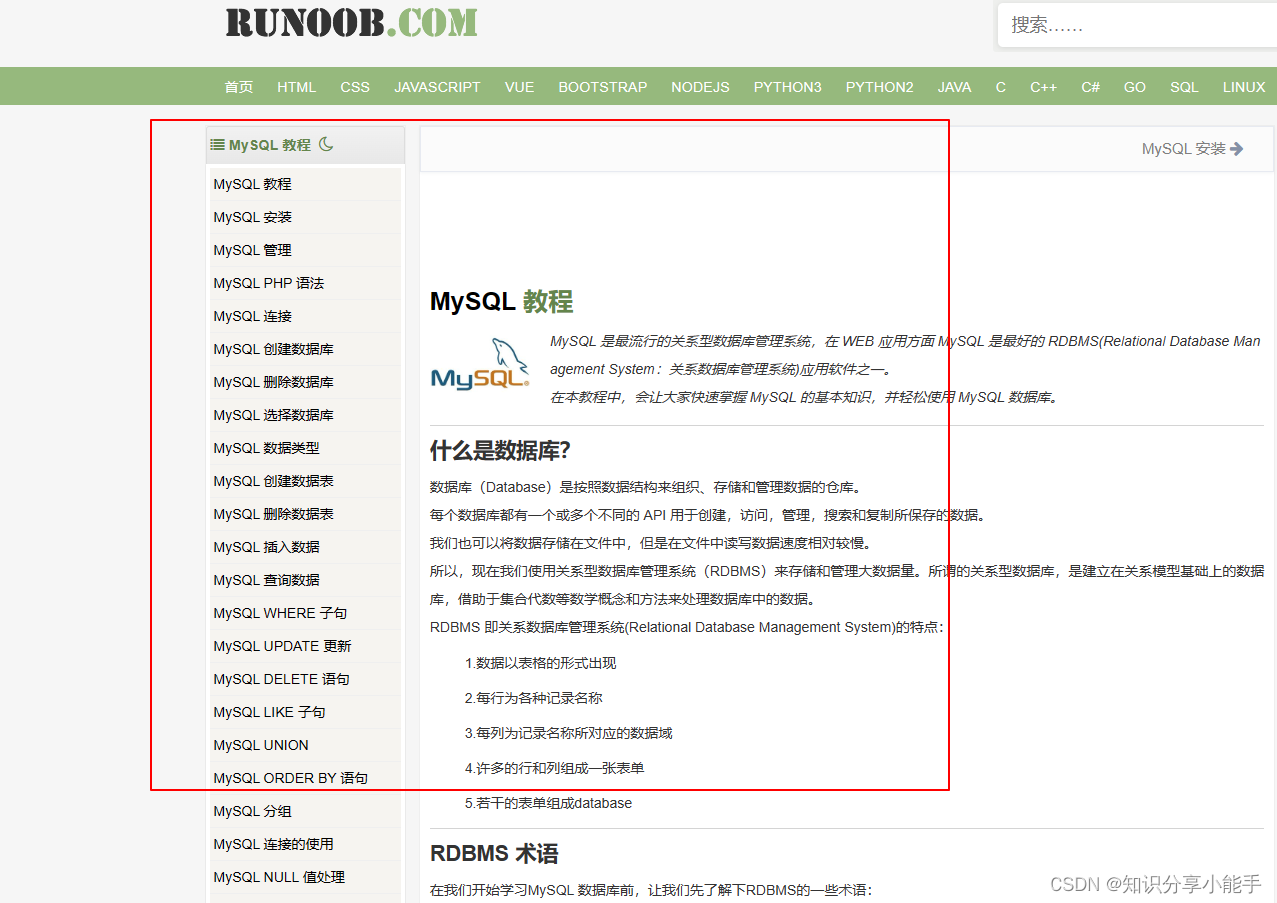Go to next chapter MySQL 安装 link
This screenshot has width=1277, height=903.
coord(1184,149)
